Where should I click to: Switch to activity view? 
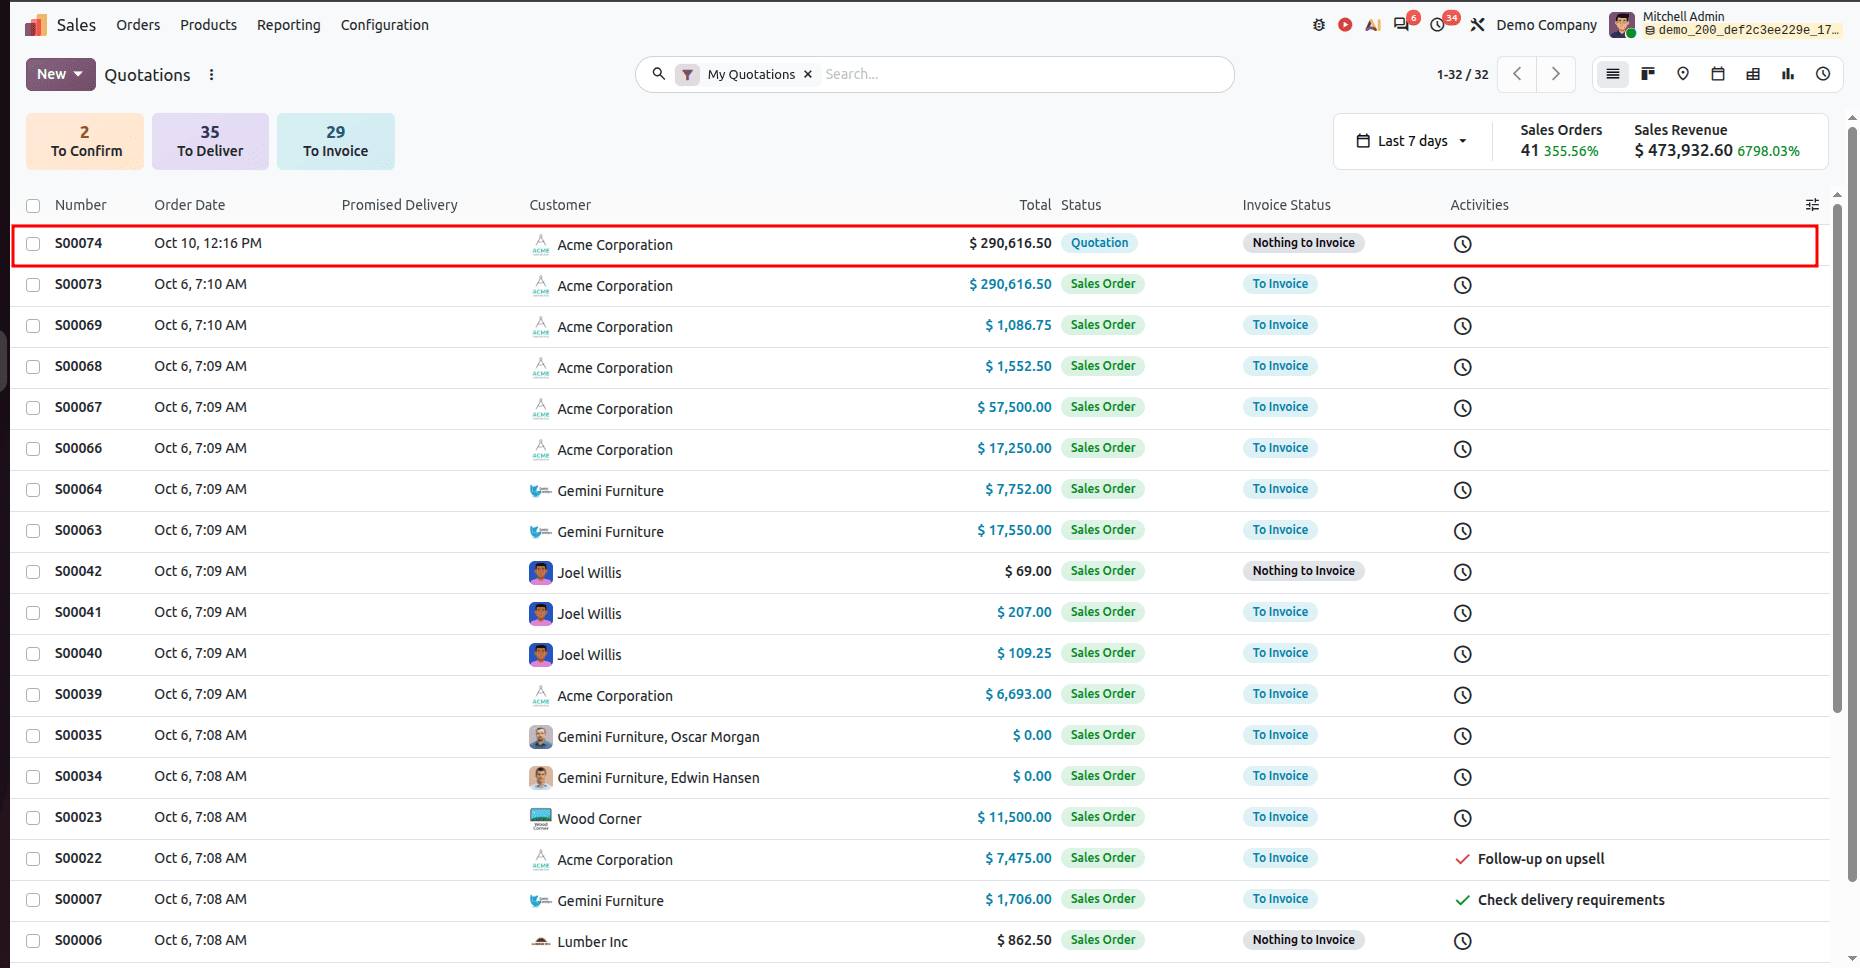pos(1823,74)
